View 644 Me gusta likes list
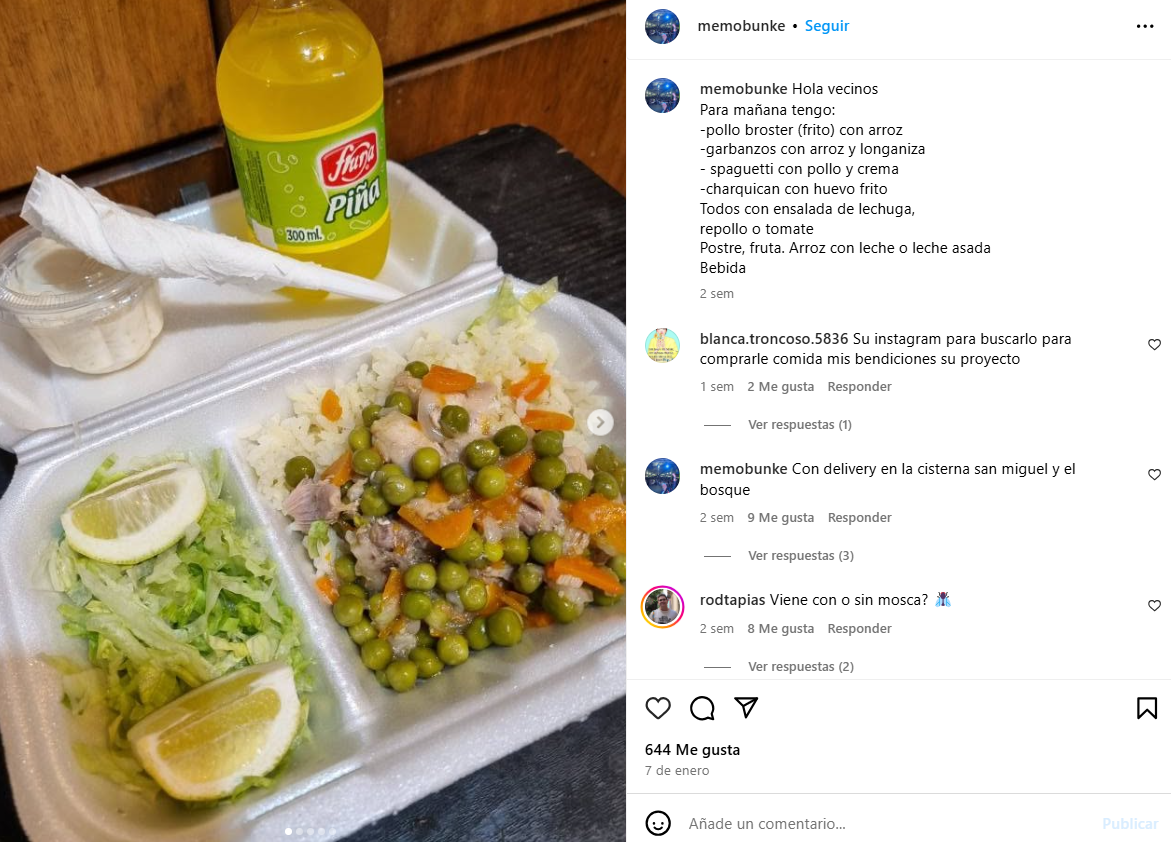Screen dimensions: 1171x842 (x=692, y=749)
